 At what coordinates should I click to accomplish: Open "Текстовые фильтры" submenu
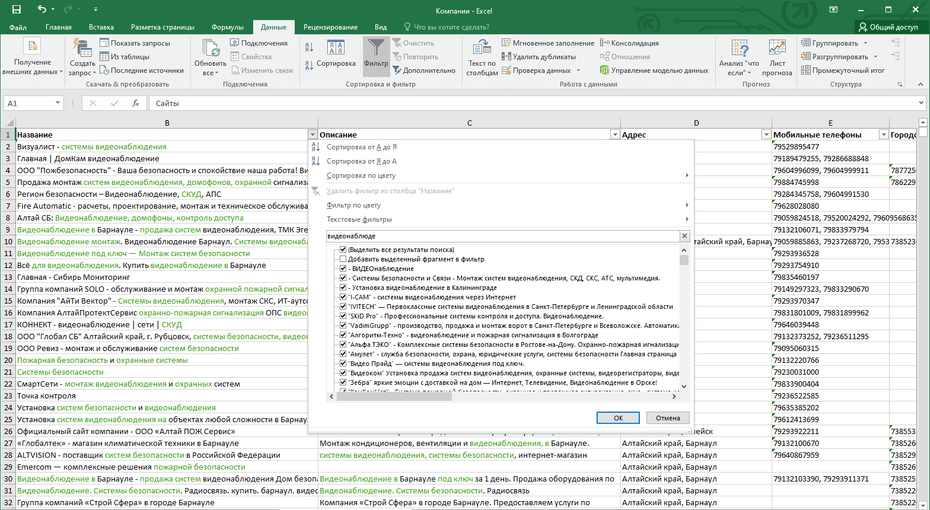(x=501, y=219)
